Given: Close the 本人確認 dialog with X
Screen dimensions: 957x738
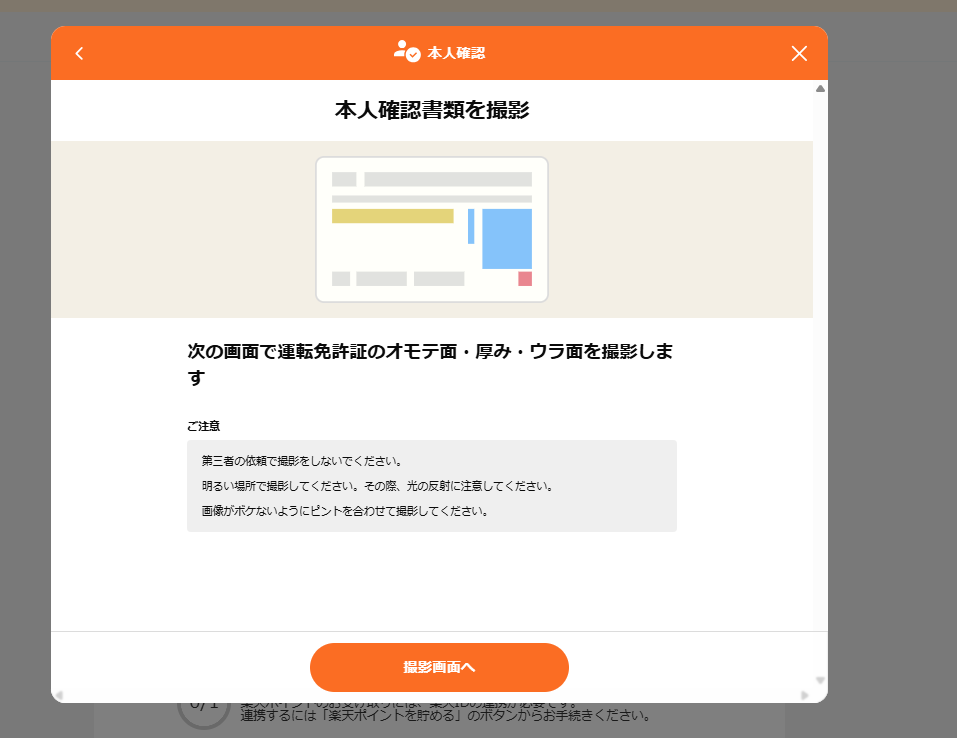Looking at the screenshot, I should (799, 54).
